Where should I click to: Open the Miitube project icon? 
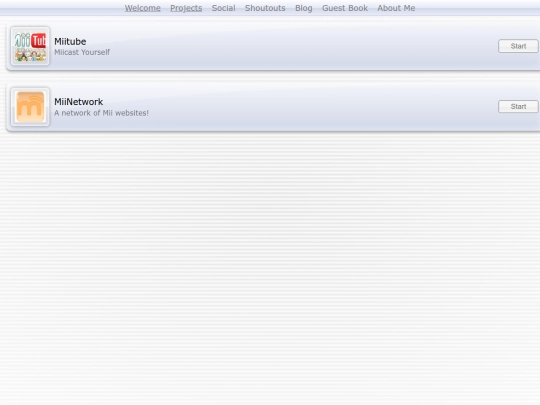click(x=30, y=46)
